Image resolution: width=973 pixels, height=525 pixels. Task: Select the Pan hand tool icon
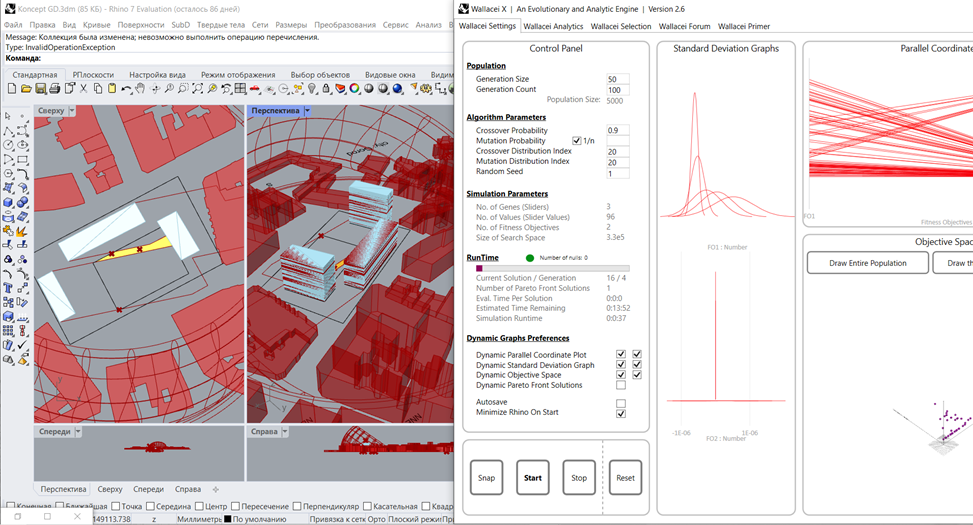140,89
